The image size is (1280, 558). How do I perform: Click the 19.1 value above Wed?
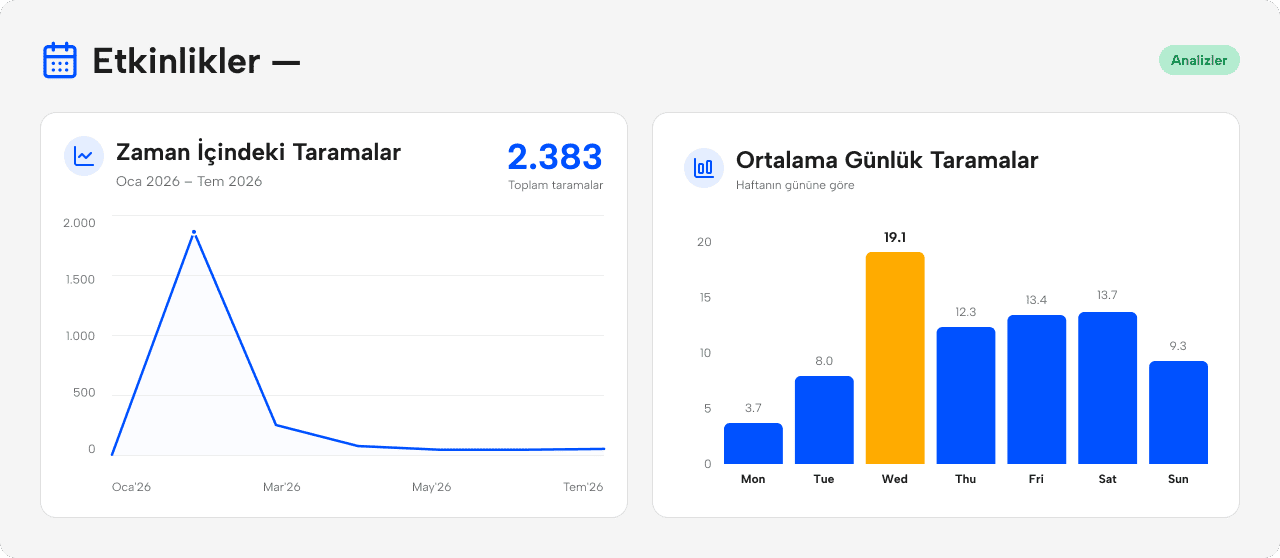pos(895,237)
